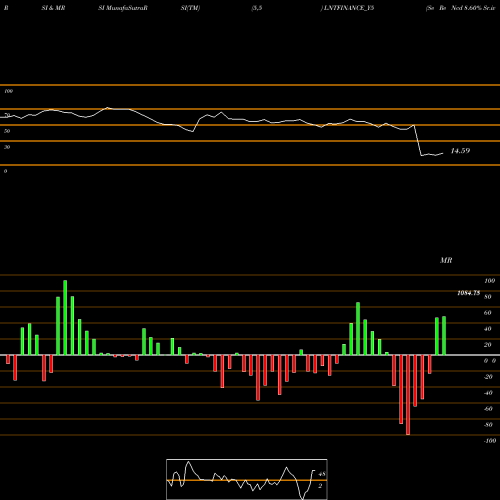Click the RSI axis label 30

[7, 147]
